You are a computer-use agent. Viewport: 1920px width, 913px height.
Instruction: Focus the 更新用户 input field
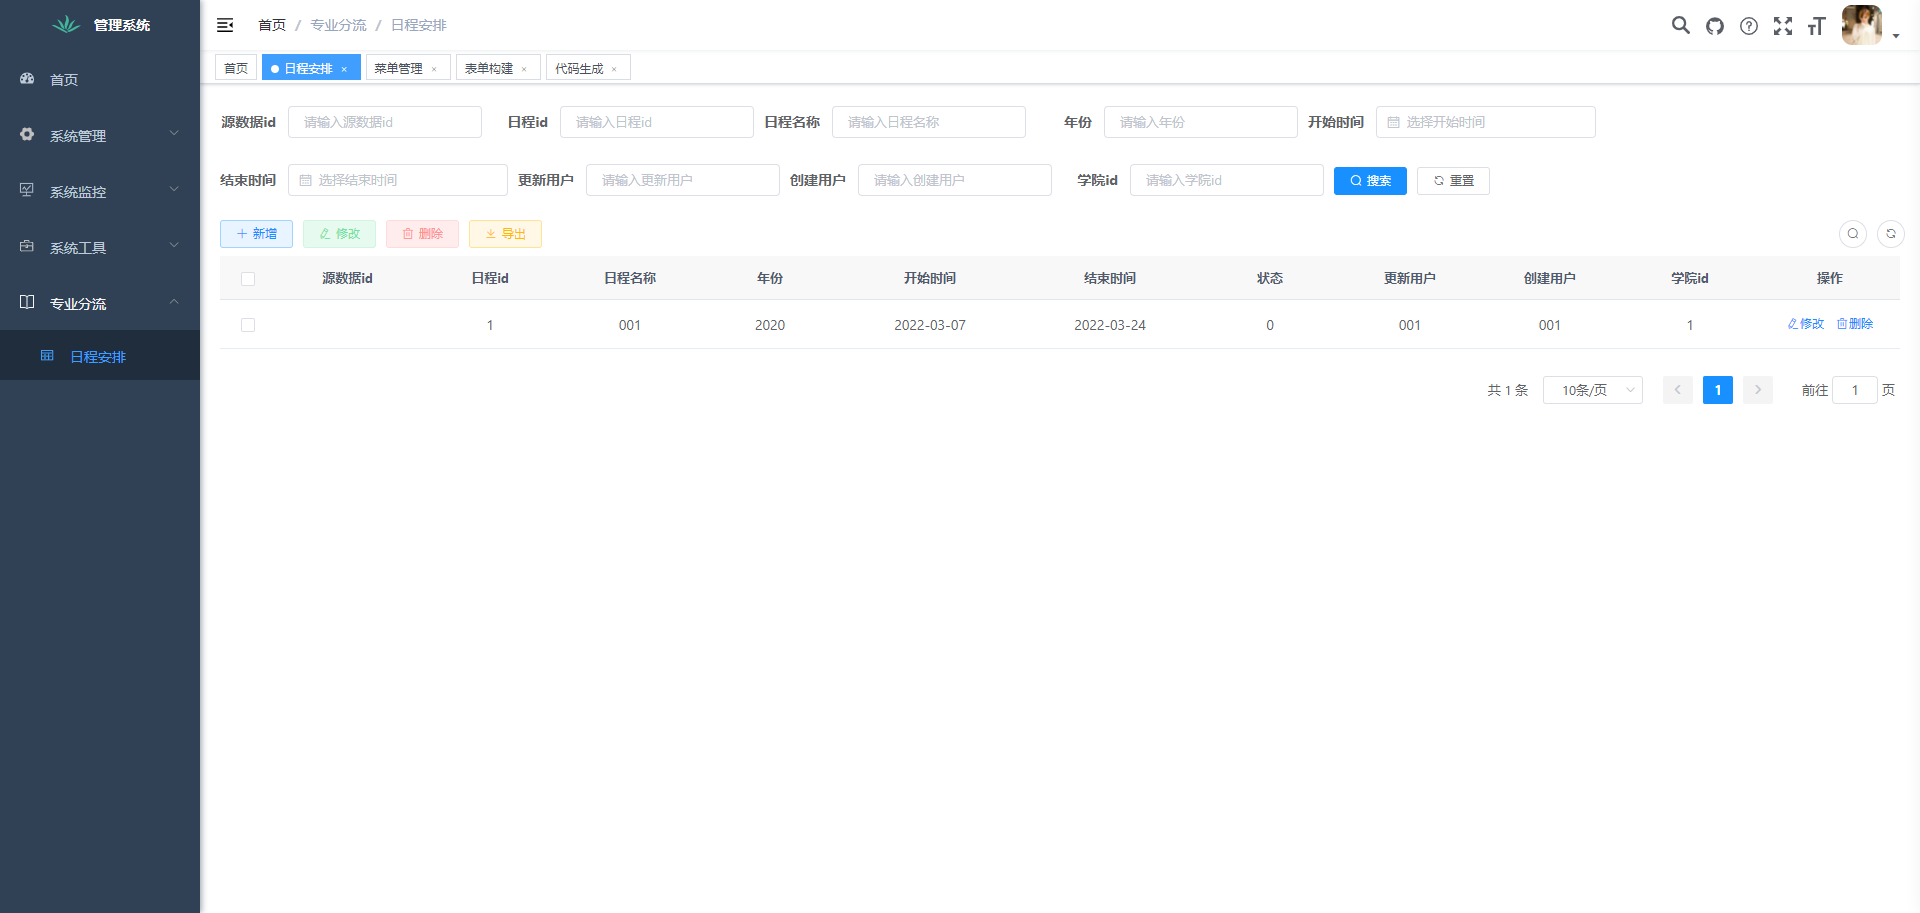[683, 180]
